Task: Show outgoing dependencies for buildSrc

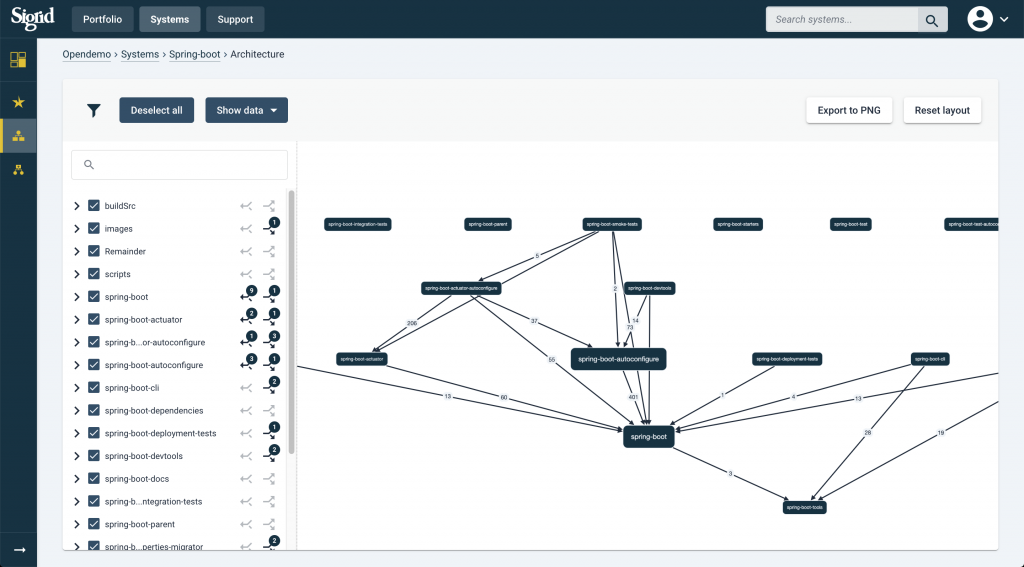Action: [269, 206]
